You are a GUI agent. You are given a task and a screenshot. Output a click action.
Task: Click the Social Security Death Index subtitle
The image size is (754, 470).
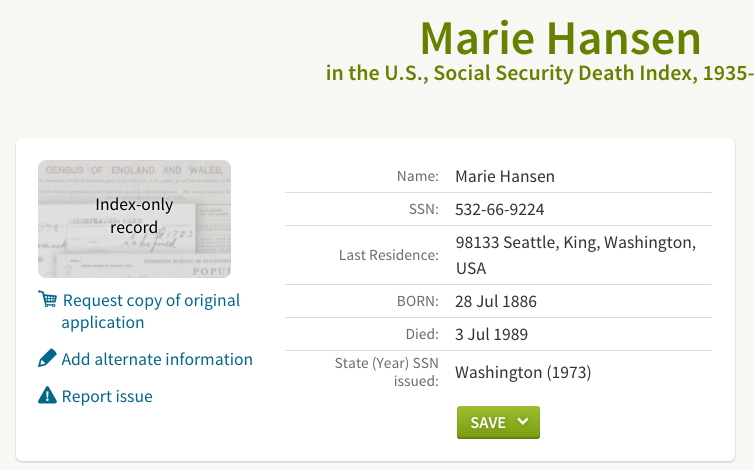540,73
